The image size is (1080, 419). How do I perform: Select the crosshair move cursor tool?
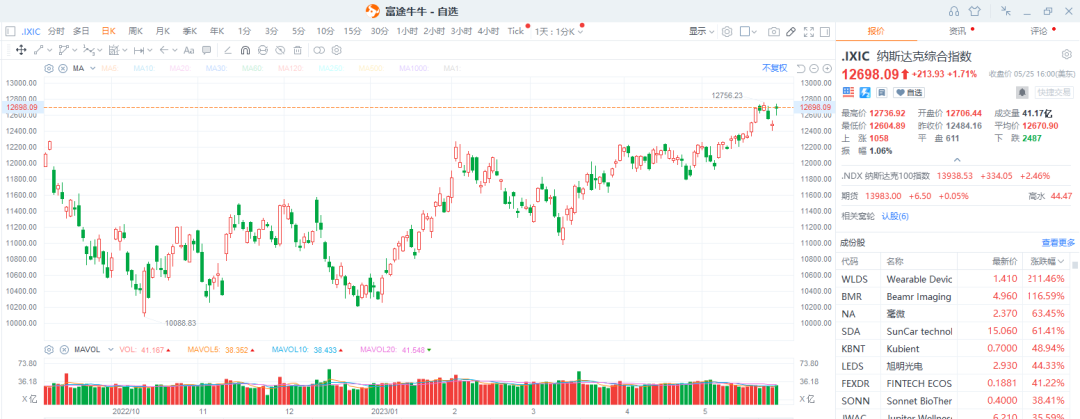(x=21, y=50)
